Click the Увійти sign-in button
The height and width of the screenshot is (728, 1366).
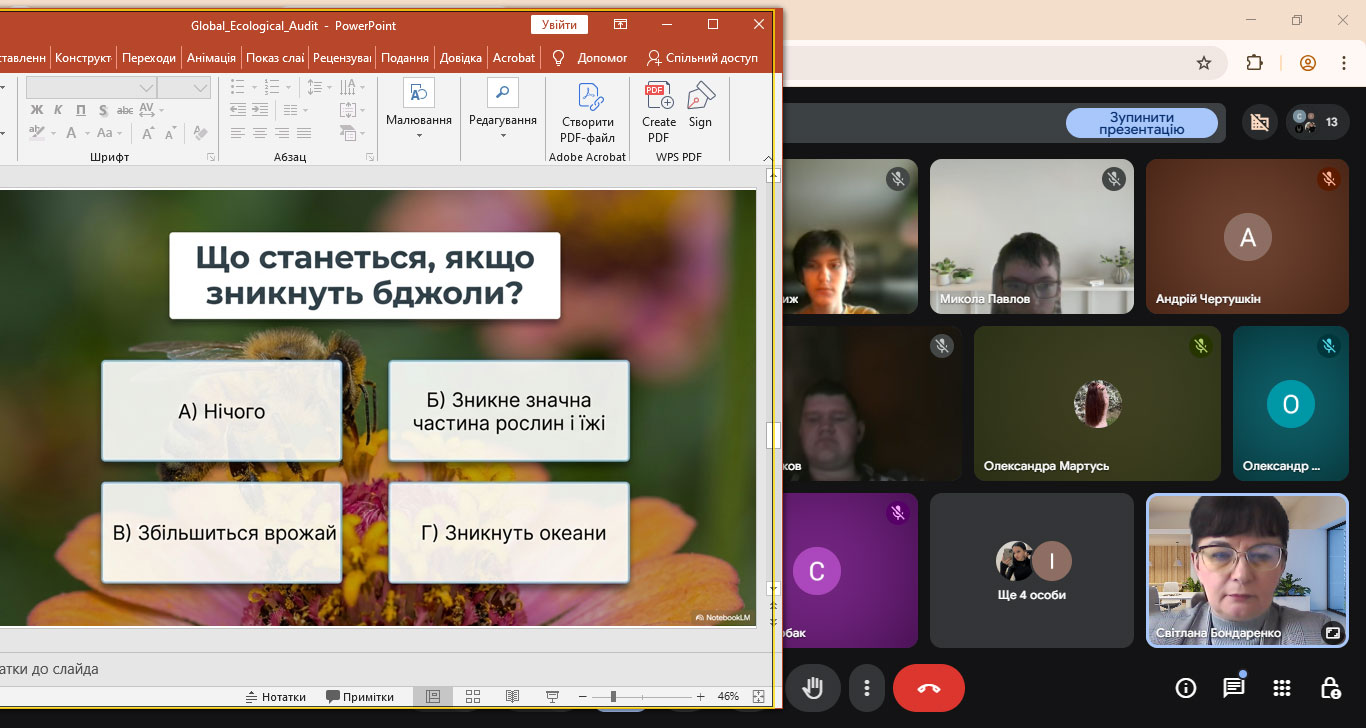[x=559, y=25]
